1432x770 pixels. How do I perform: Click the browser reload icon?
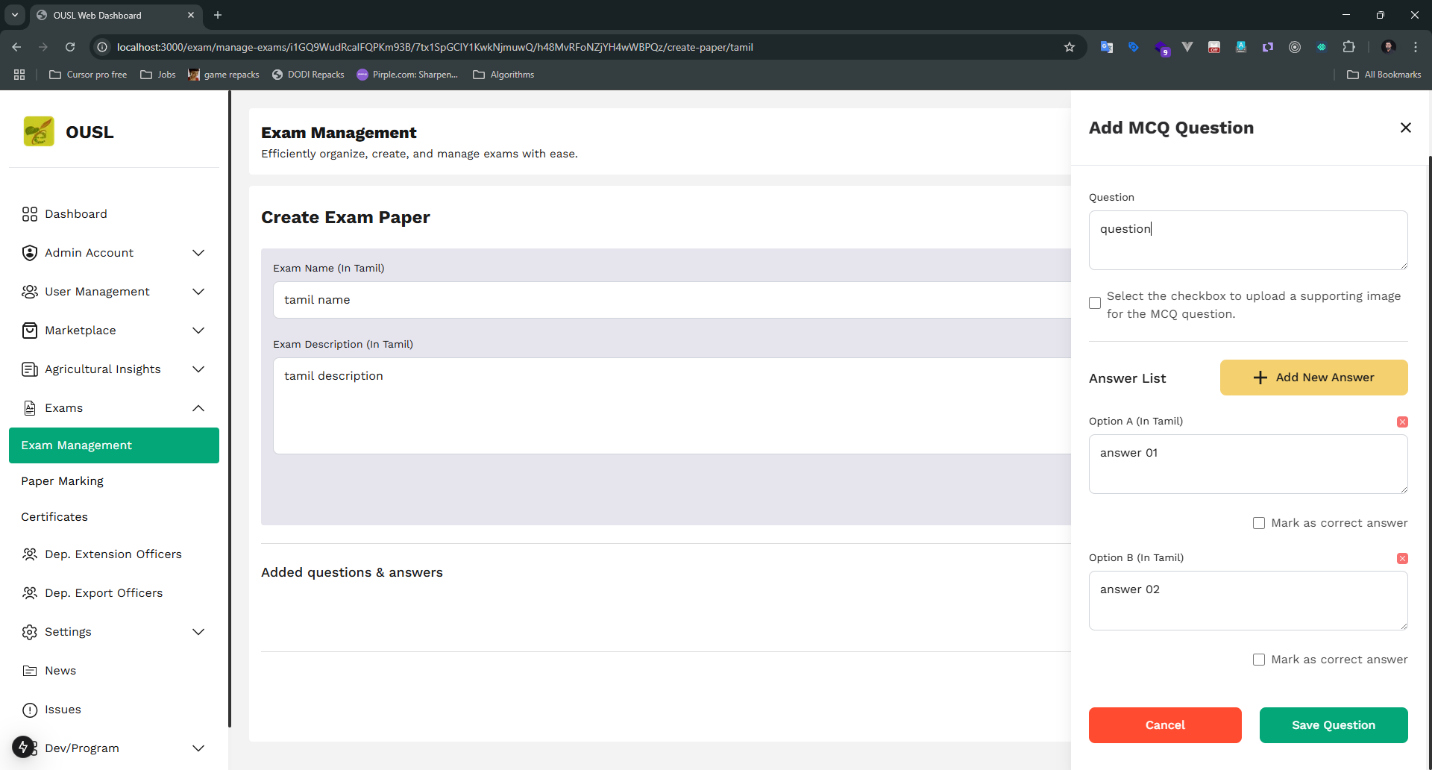[70, 47]
